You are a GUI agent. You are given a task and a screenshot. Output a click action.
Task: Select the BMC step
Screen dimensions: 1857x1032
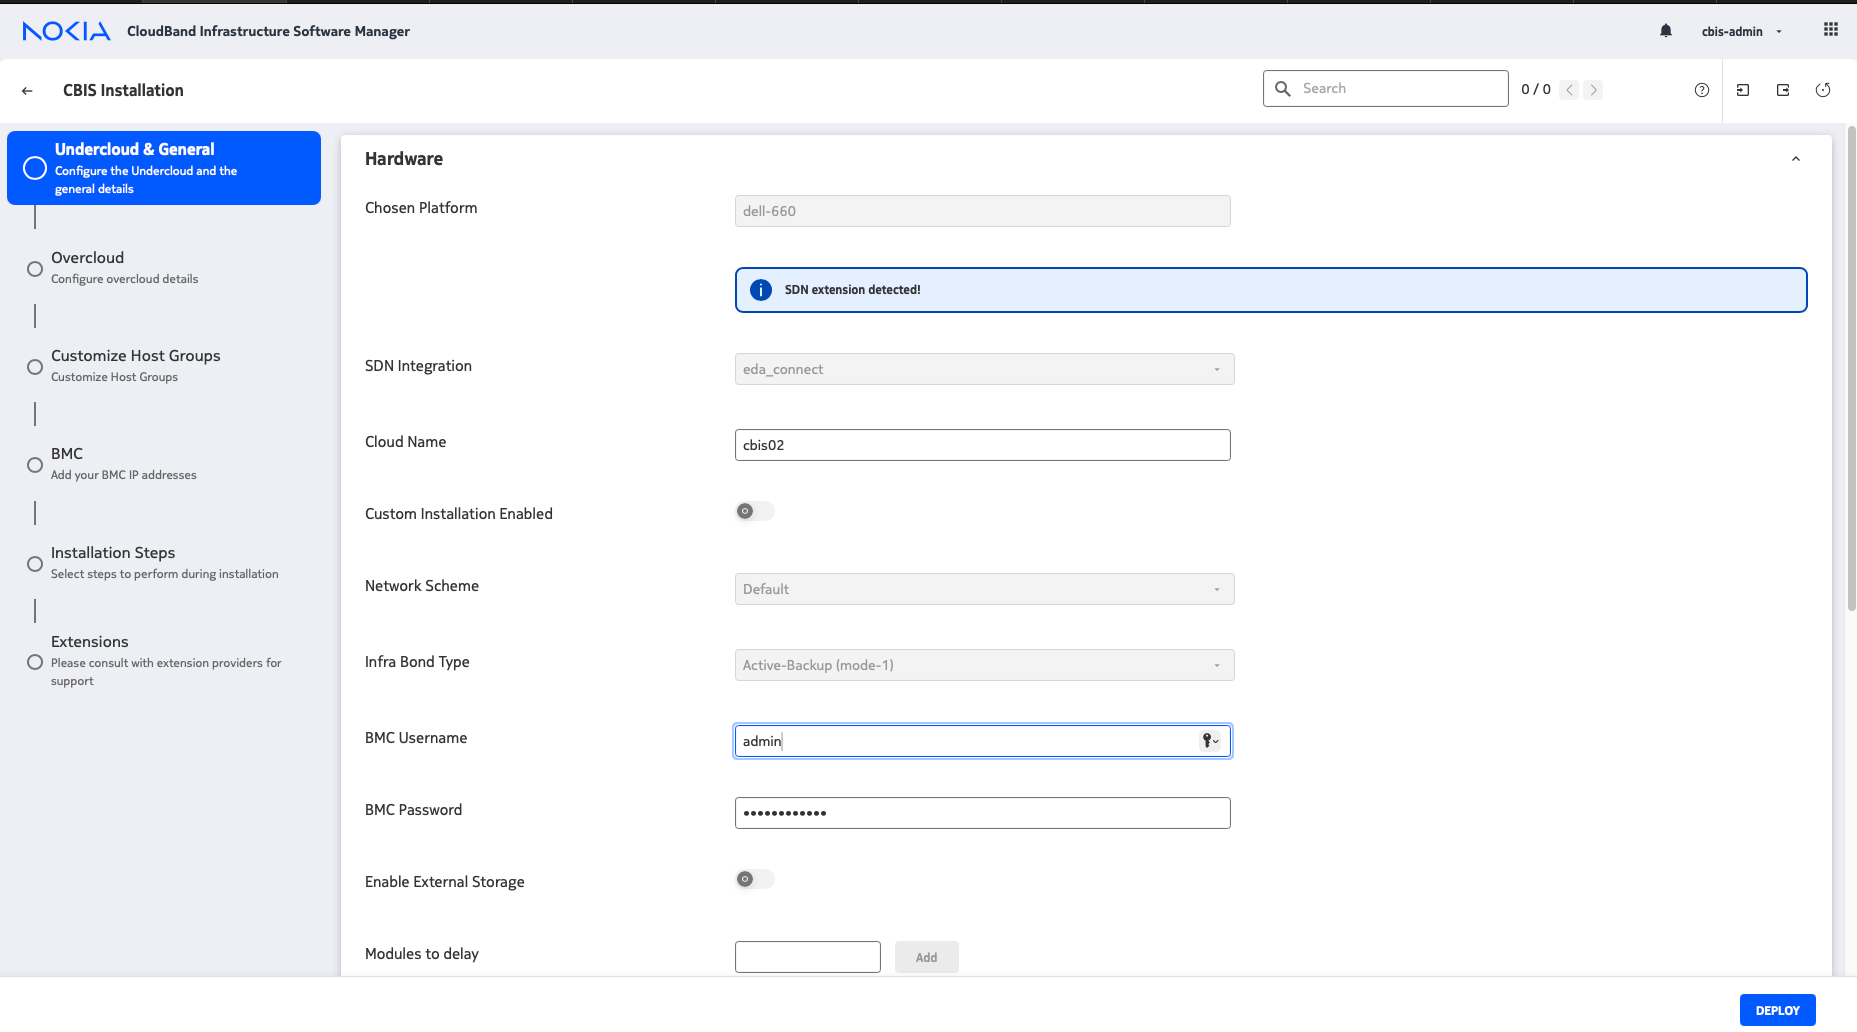tap(123, 463)
